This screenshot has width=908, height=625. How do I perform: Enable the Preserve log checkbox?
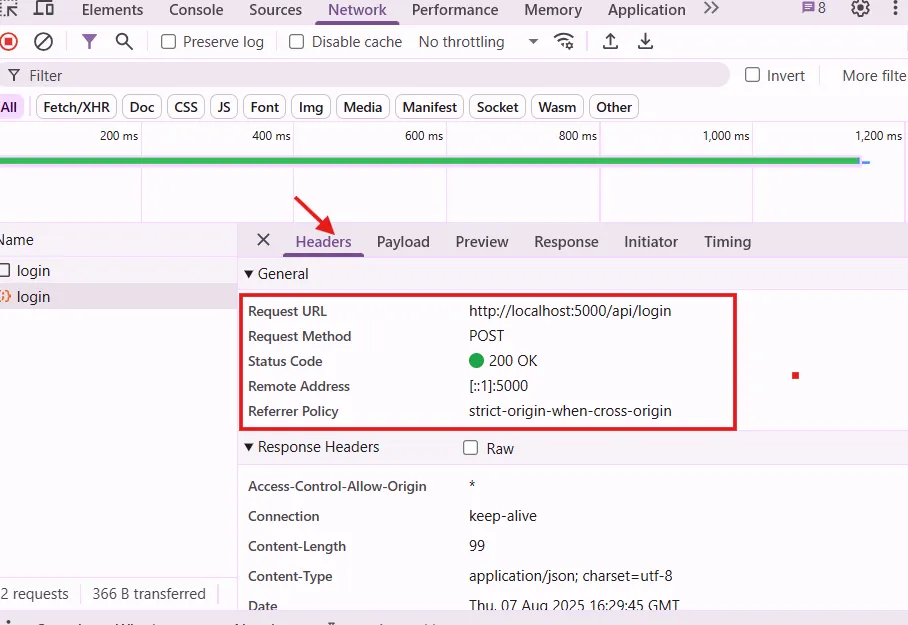click(169, 42)
